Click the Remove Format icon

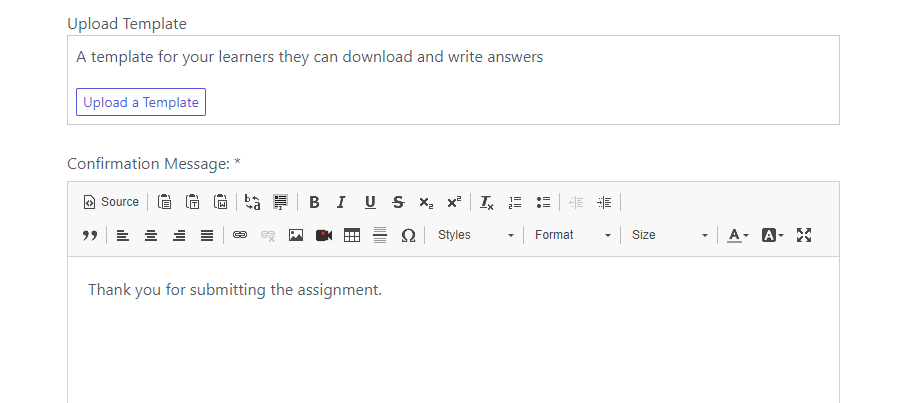point(487,202)
